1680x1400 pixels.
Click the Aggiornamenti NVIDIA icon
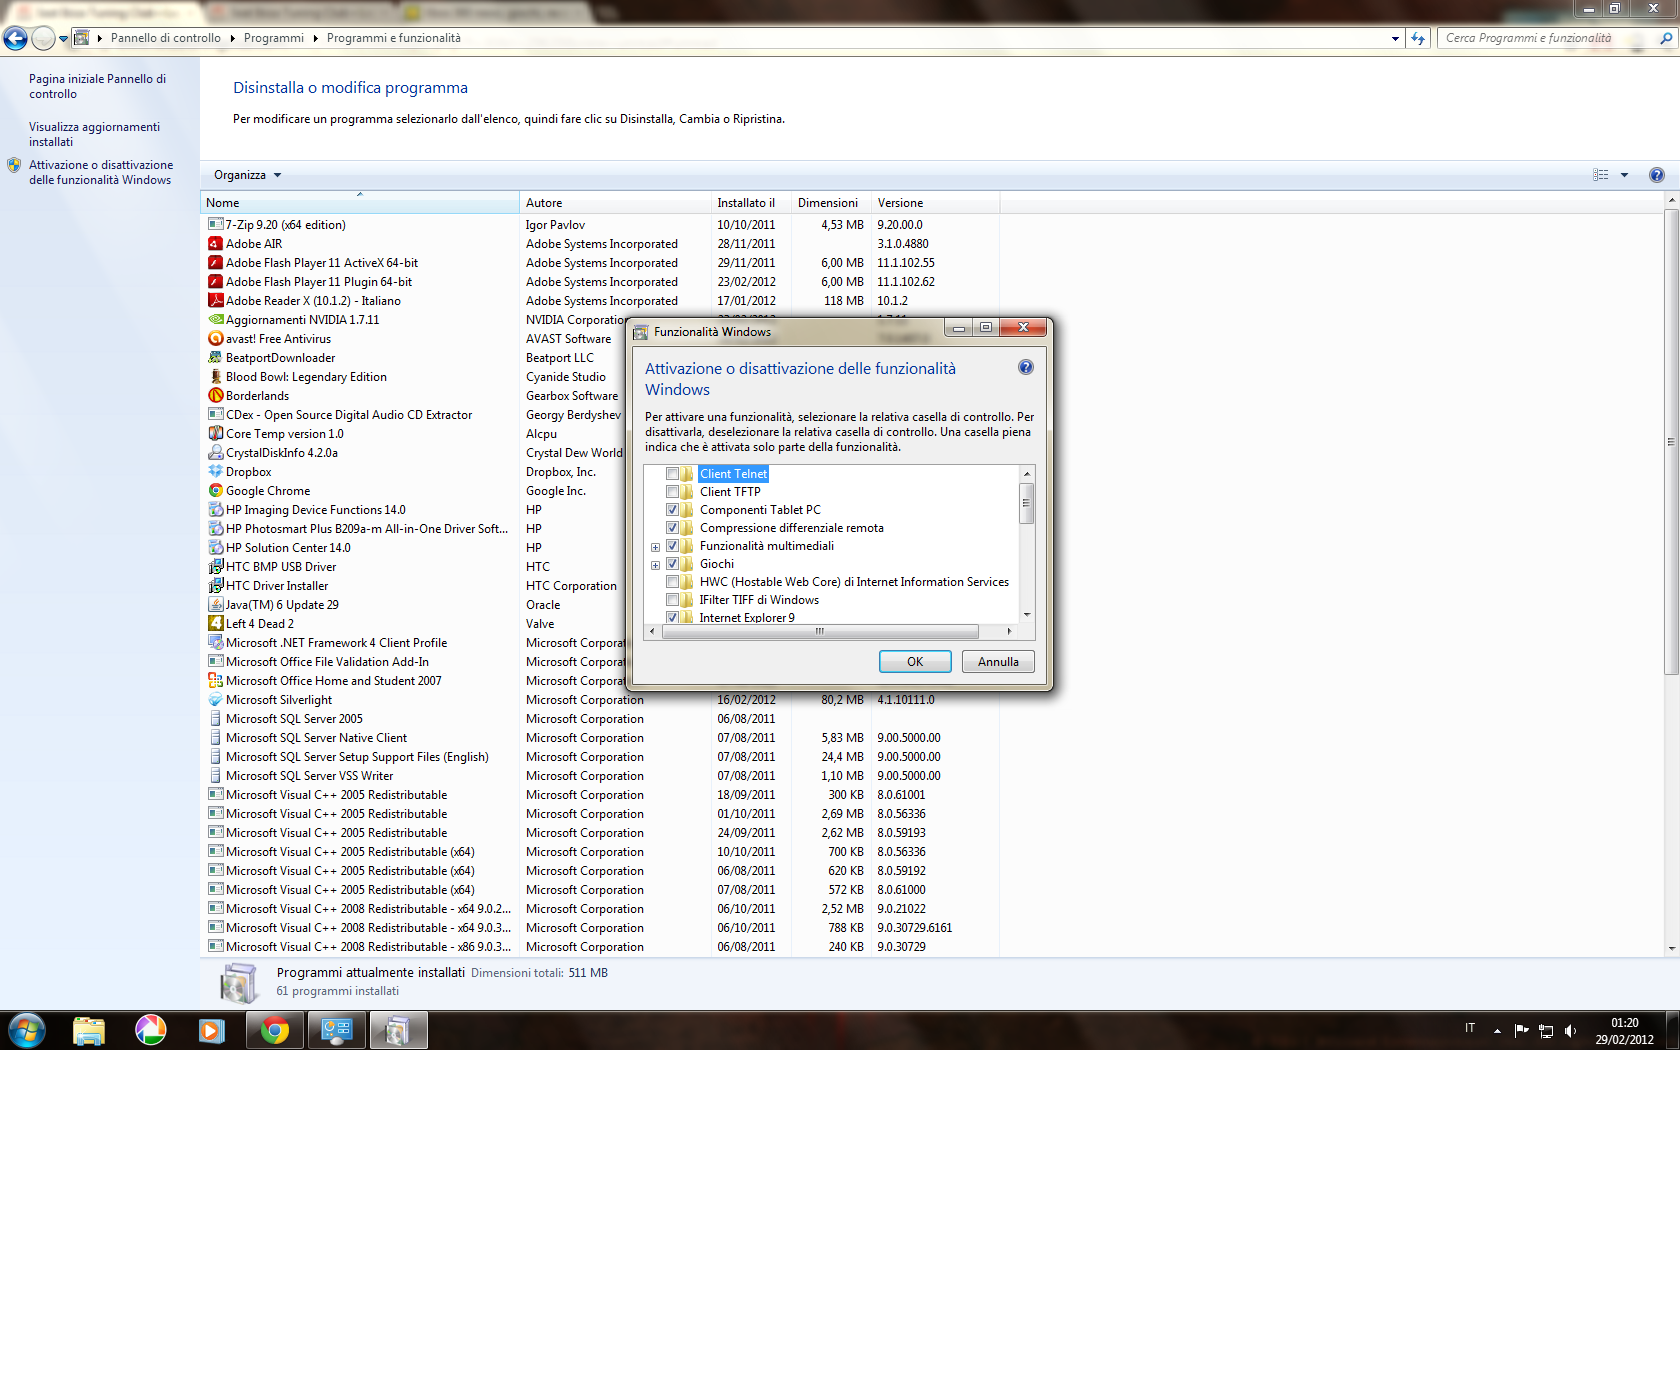[215, 320]
